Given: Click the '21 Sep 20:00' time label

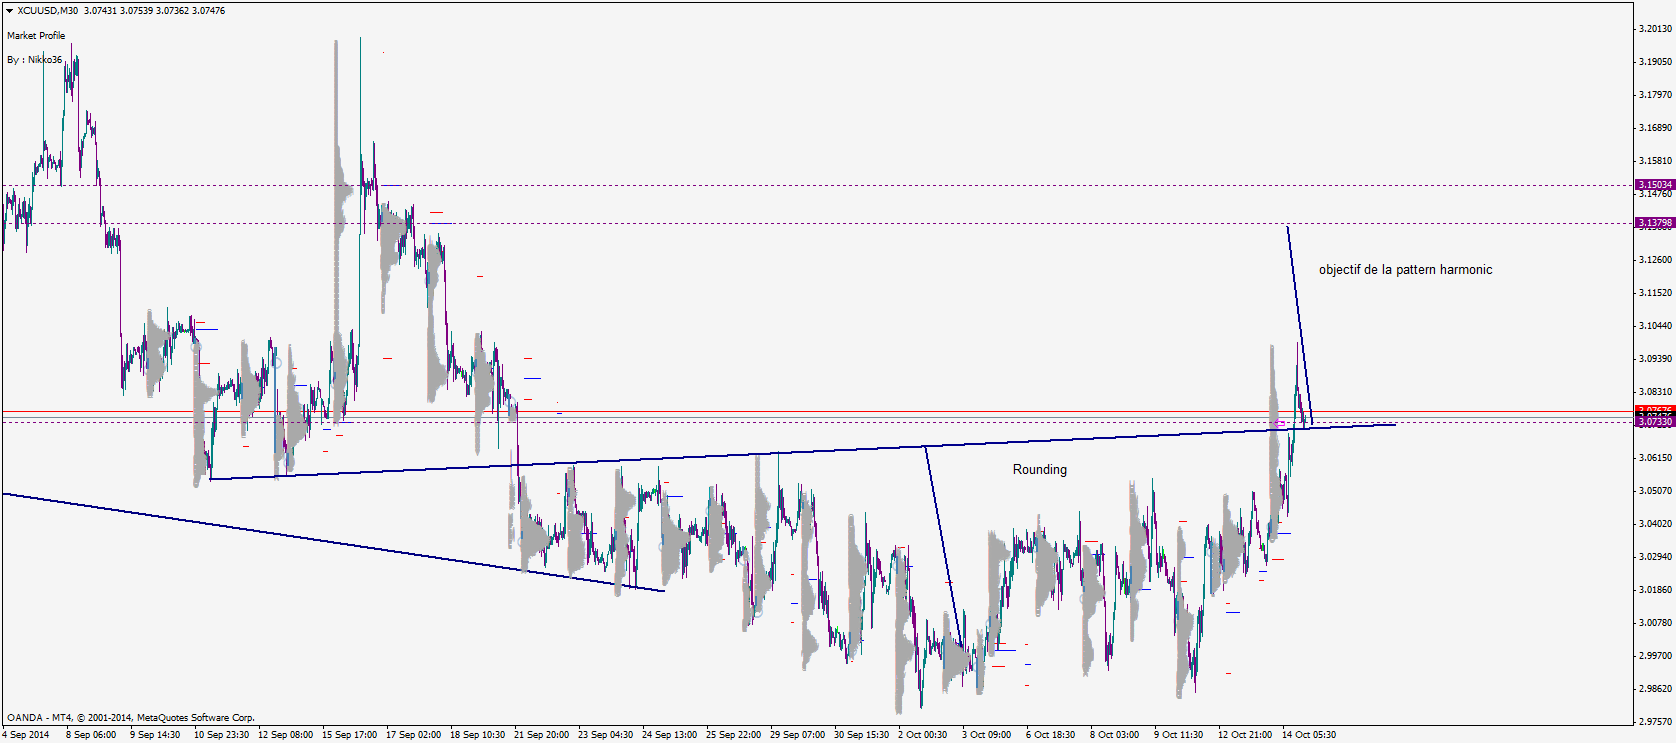Looking at the screenshot, I should 541,735.
